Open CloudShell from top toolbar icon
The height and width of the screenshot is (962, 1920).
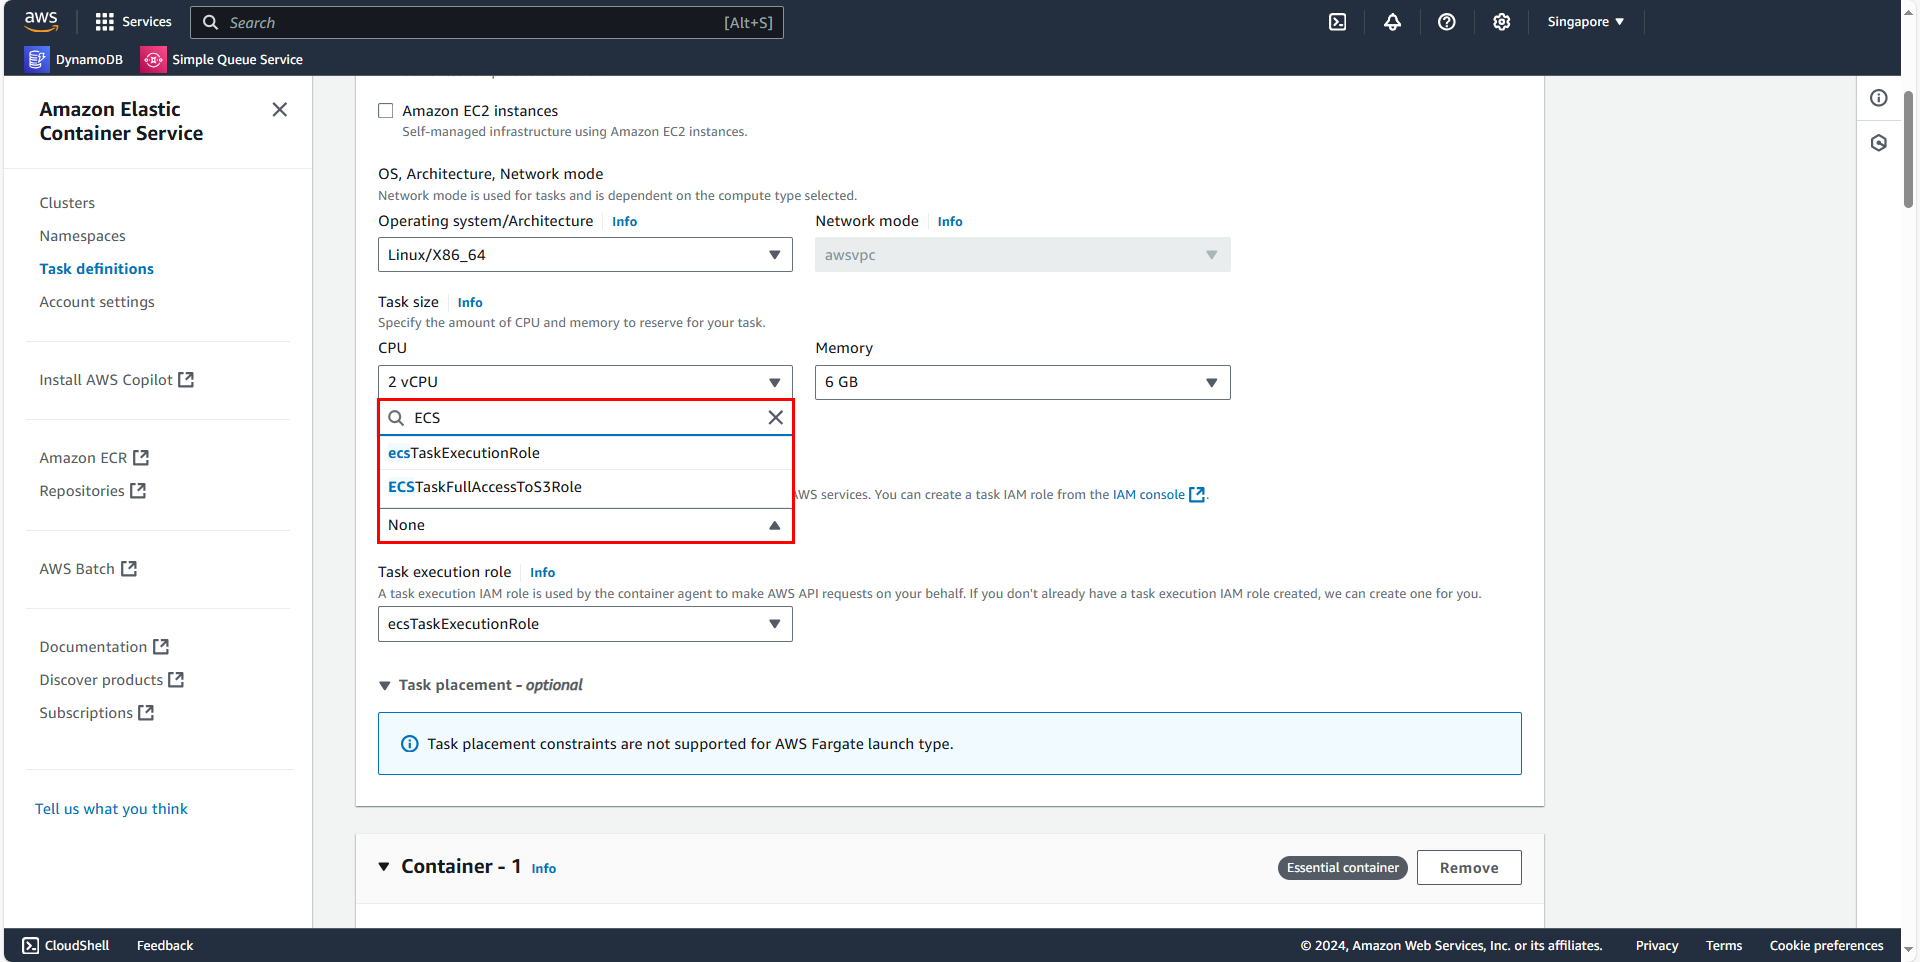click(1337, 22)
